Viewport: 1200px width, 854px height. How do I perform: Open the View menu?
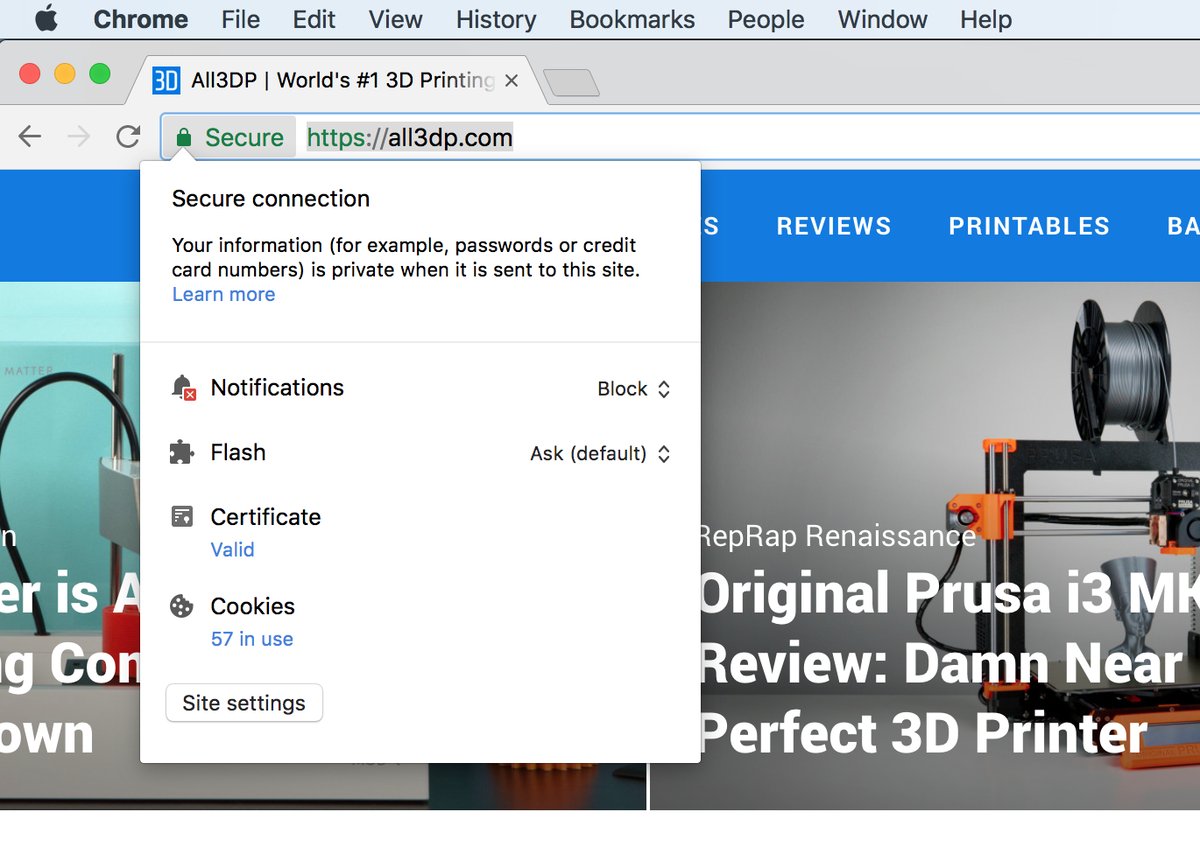(x=396, y=19)
